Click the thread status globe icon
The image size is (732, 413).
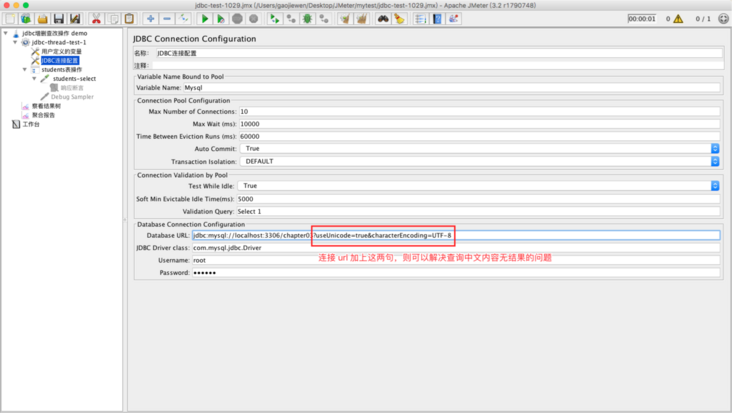pos(723,19)
